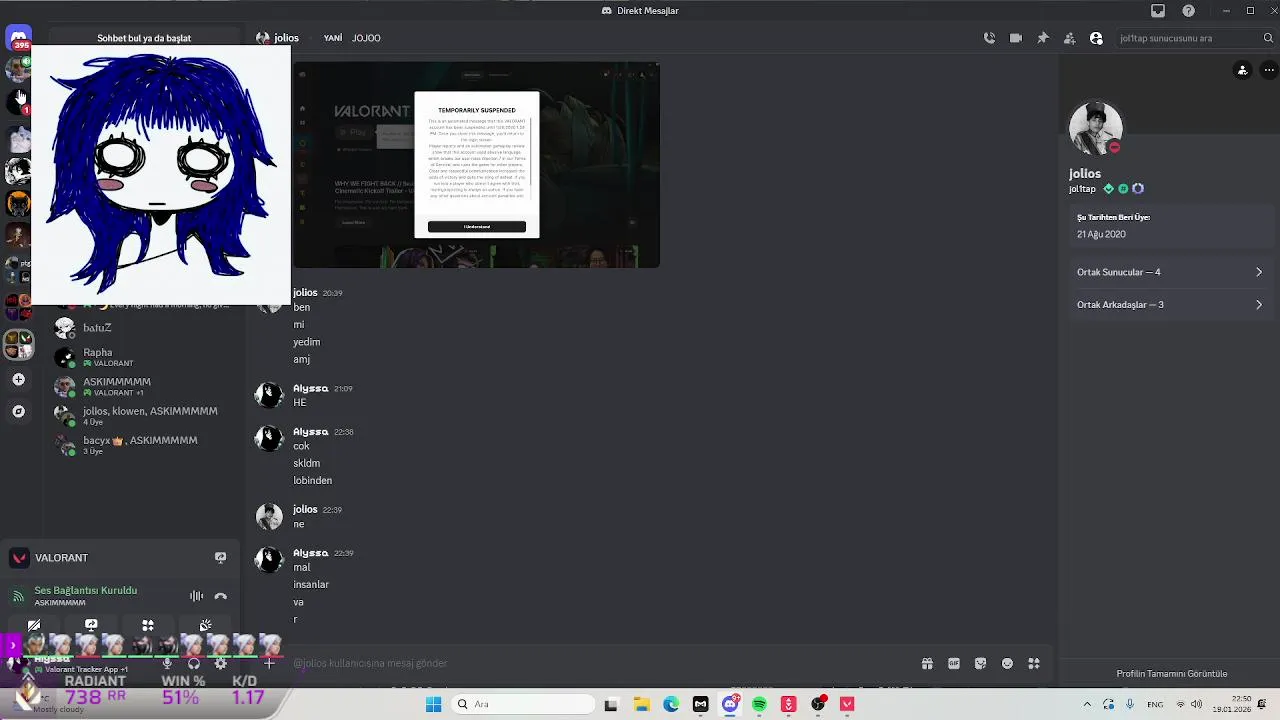
Task: Open the batuZ direct message
Action: [x=146, y=328]
